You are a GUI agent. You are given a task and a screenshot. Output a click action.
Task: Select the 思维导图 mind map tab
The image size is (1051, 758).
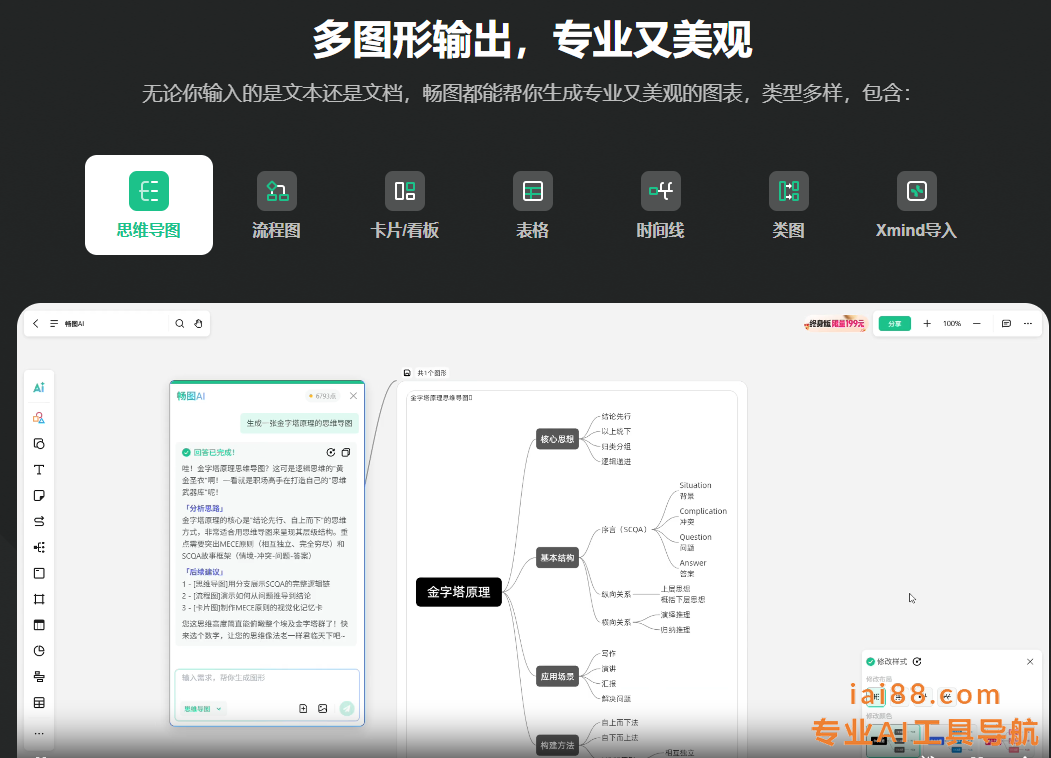tap(149, 205)
